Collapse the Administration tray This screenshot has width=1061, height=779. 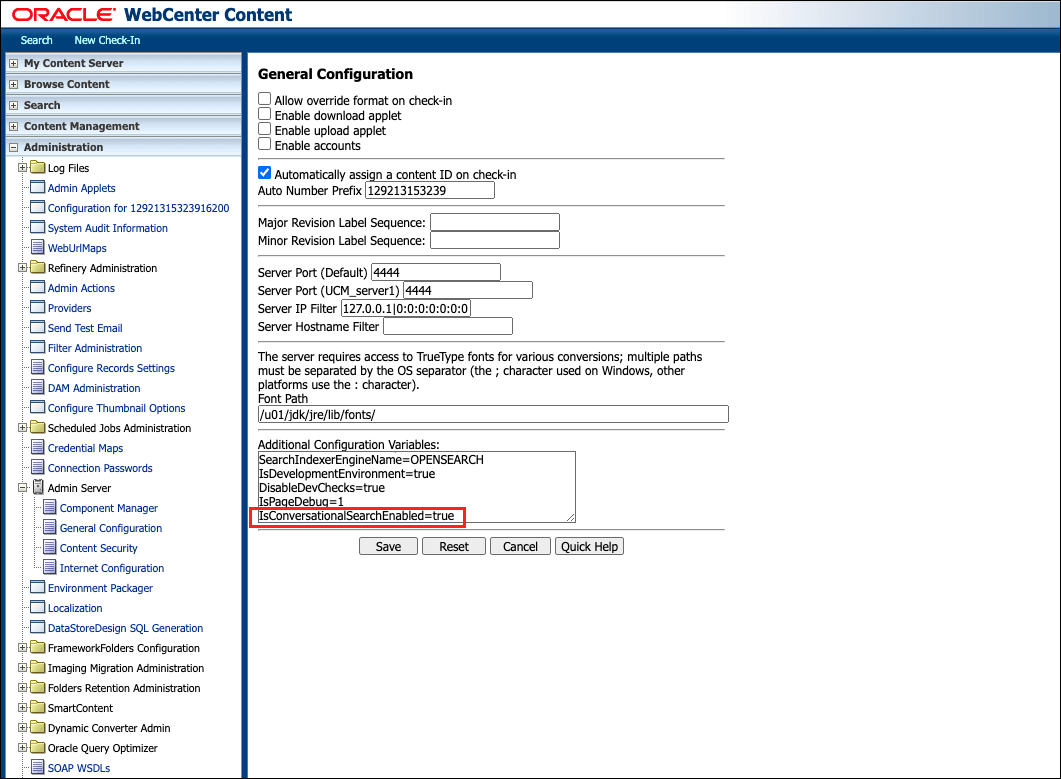pos(13,147)
